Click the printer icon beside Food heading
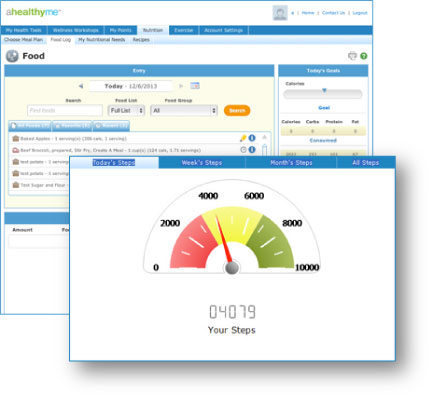The width and height of the screenshot is (433, 400). [x=352, y=56]
